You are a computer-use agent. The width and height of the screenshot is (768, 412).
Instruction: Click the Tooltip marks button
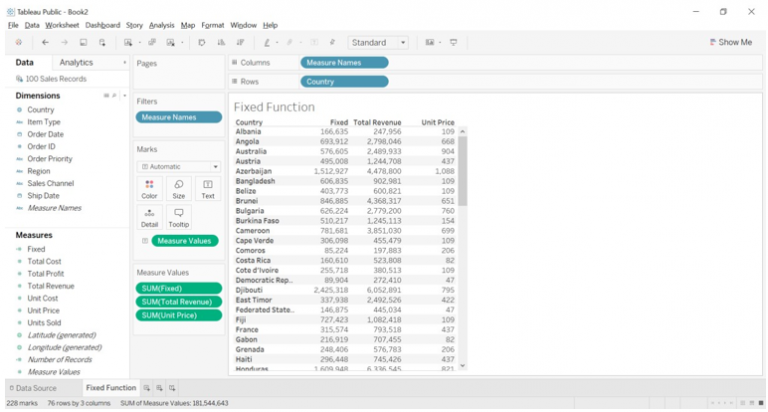click(178, 217)
